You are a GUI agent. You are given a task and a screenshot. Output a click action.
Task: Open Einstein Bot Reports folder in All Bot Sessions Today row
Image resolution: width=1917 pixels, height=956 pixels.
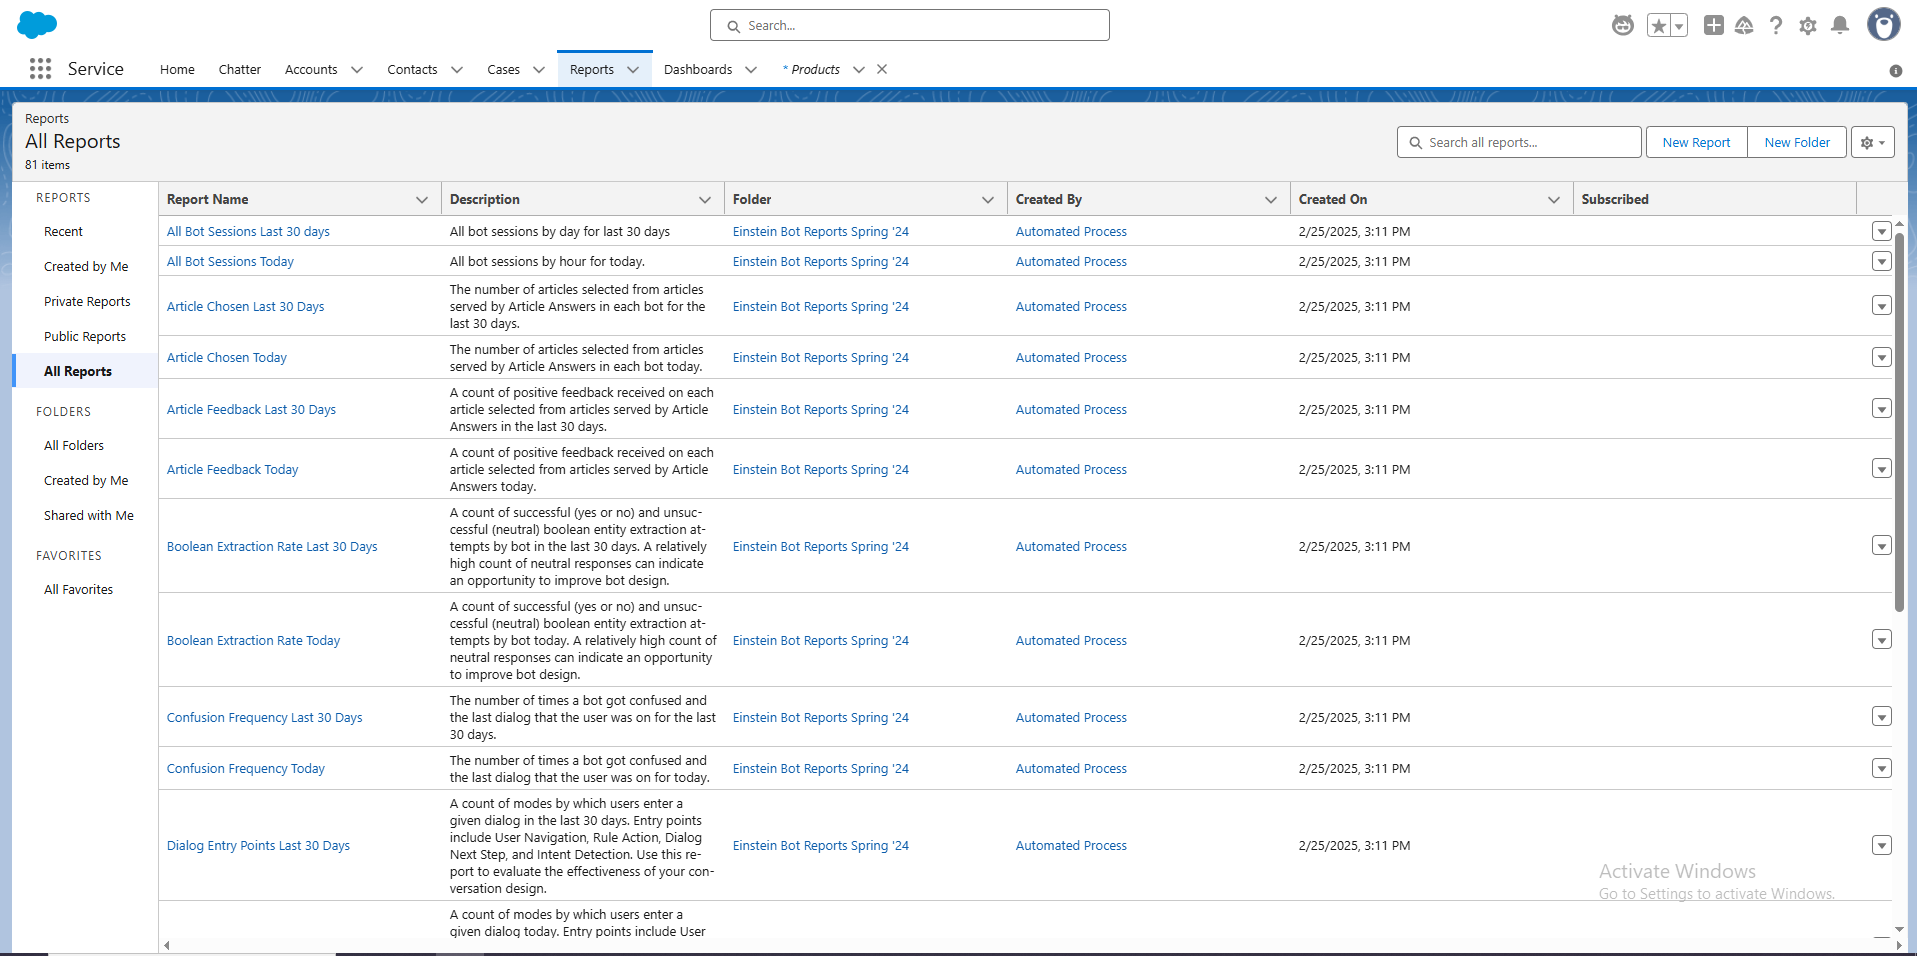821,261
